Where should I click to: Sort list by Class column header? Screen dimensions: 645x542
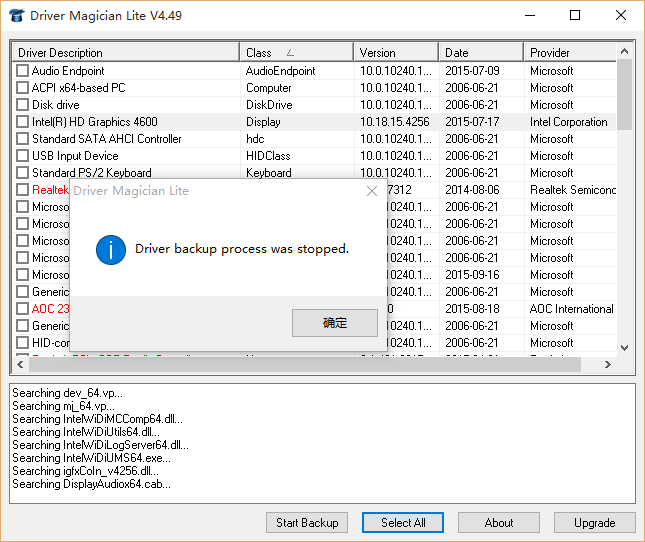pos(296,52)
